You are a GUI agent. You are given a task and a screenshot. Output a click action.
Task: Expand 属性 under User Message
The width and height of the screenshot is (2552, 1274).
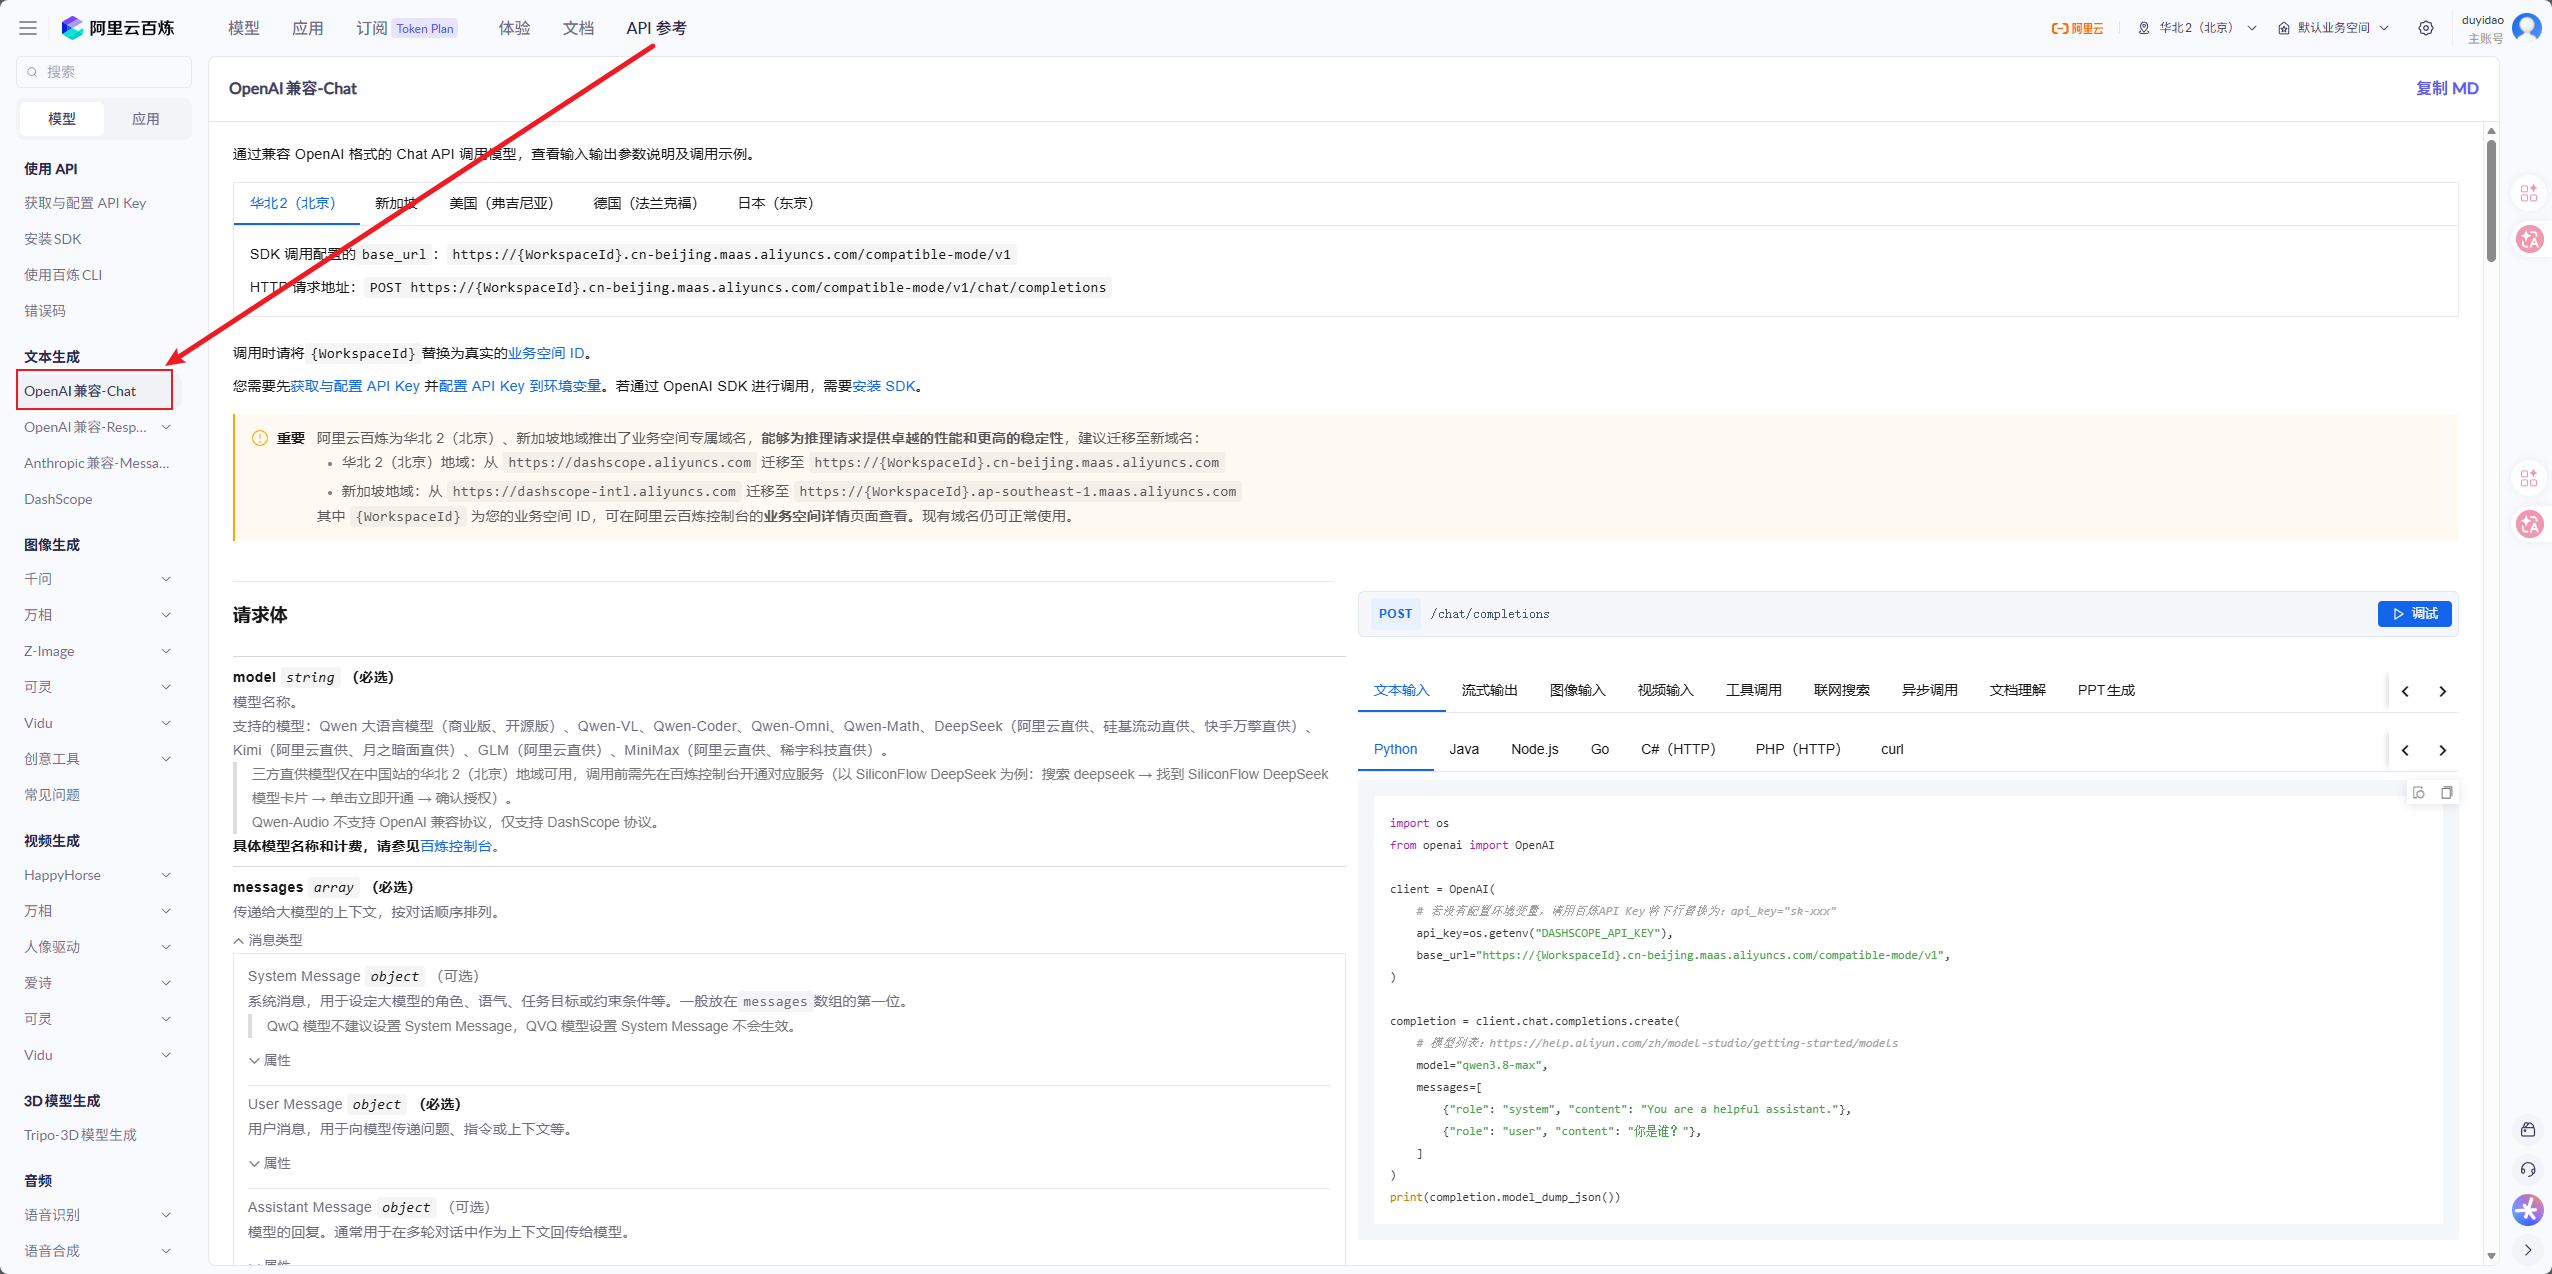click(270, 1163)
